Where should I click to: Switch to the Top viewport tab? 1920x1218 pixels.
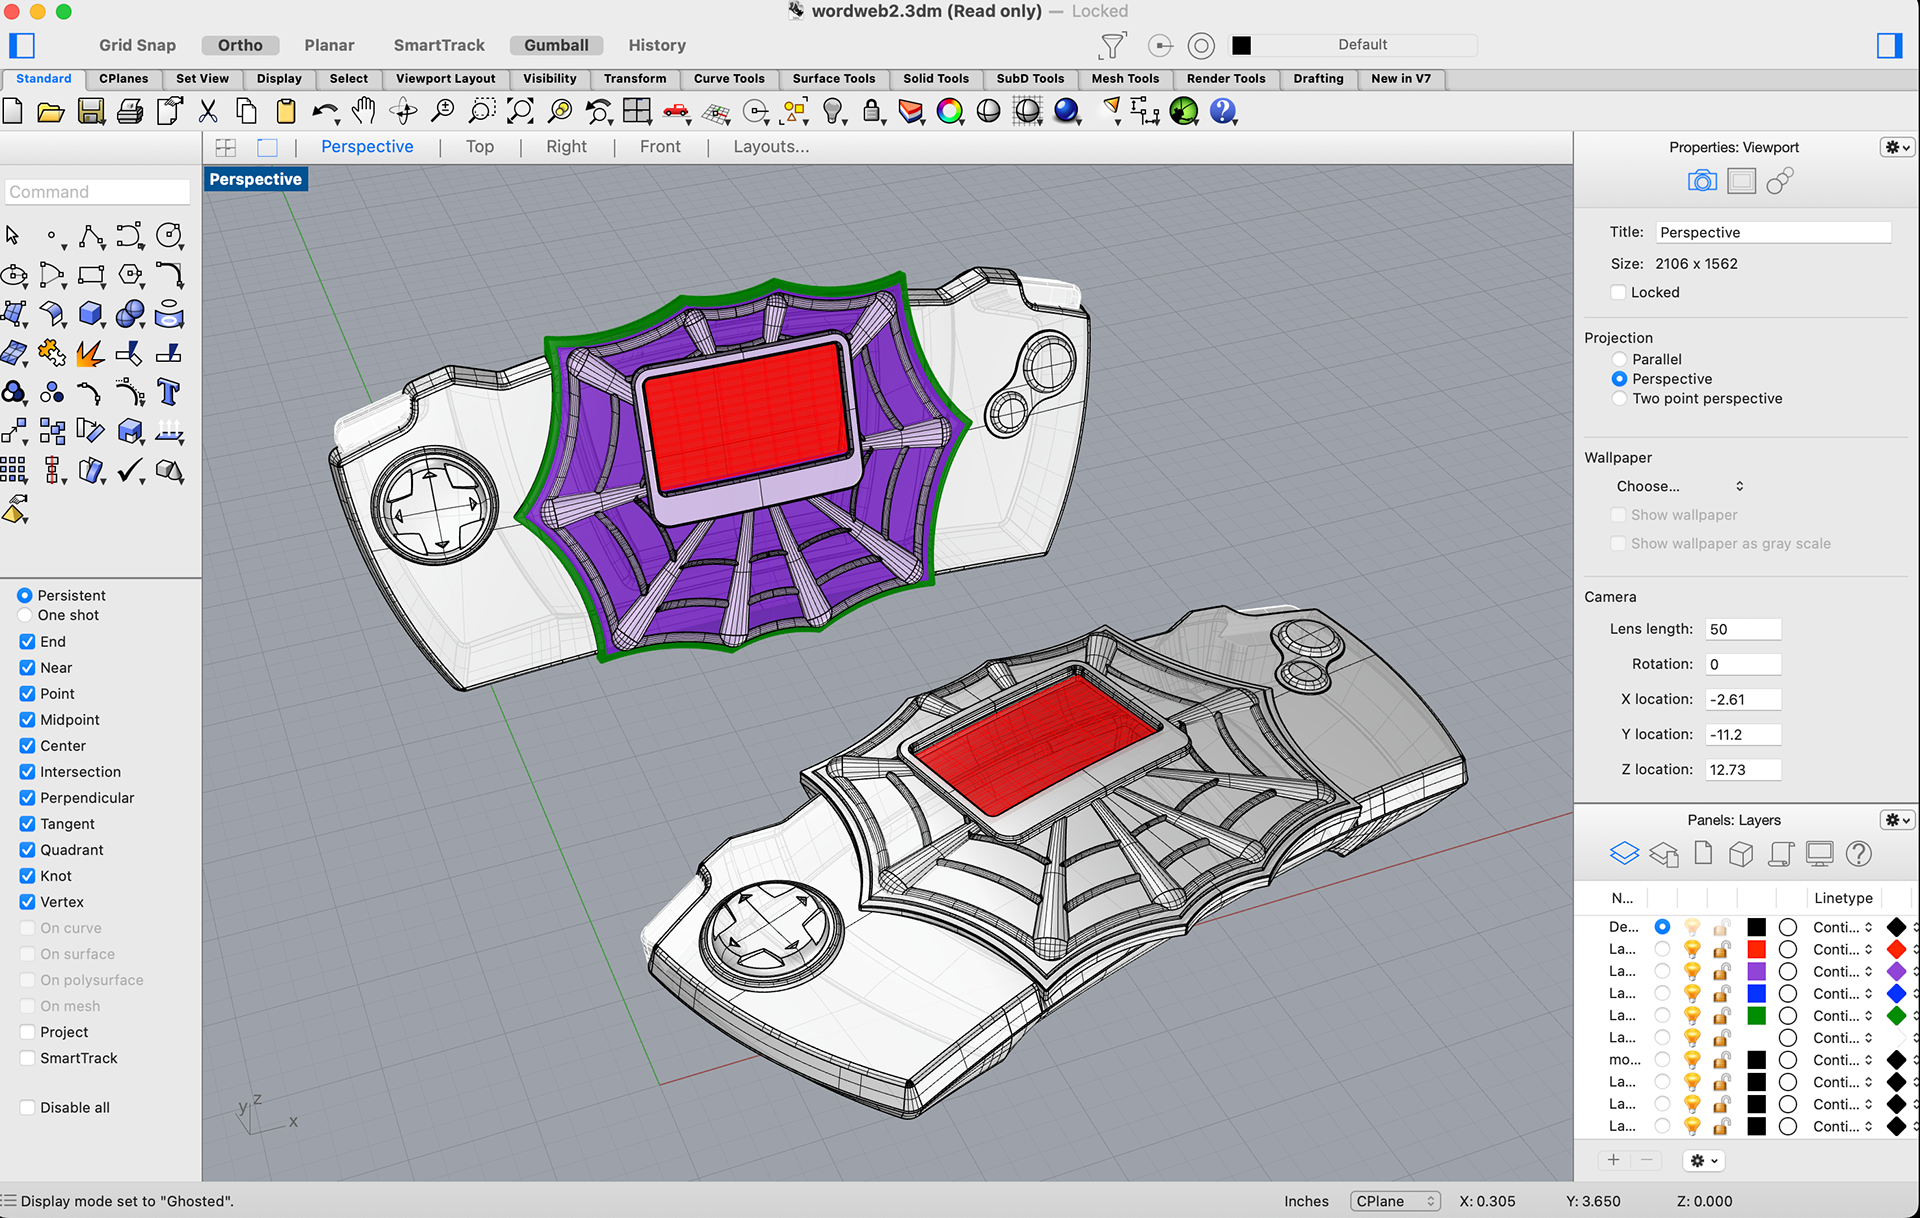tap(479, 147)
